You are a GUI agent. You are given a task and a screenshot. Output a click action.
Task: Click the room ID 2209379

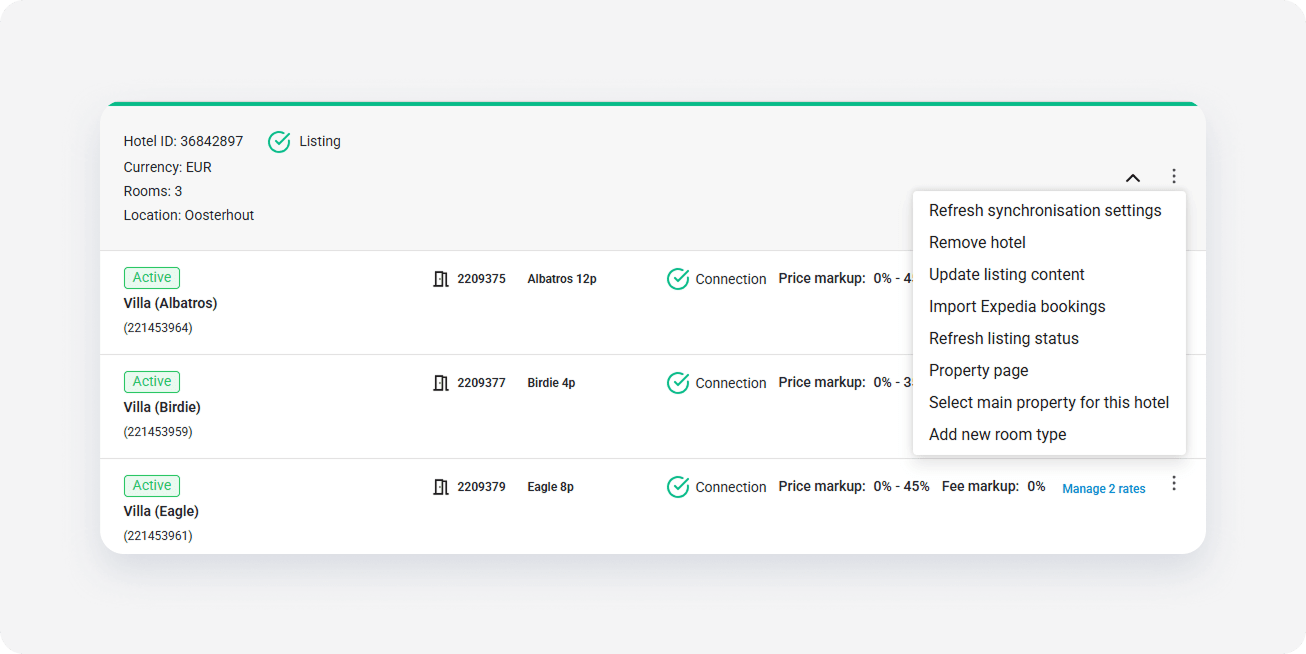pyautogui.click(x=482, y=487)
